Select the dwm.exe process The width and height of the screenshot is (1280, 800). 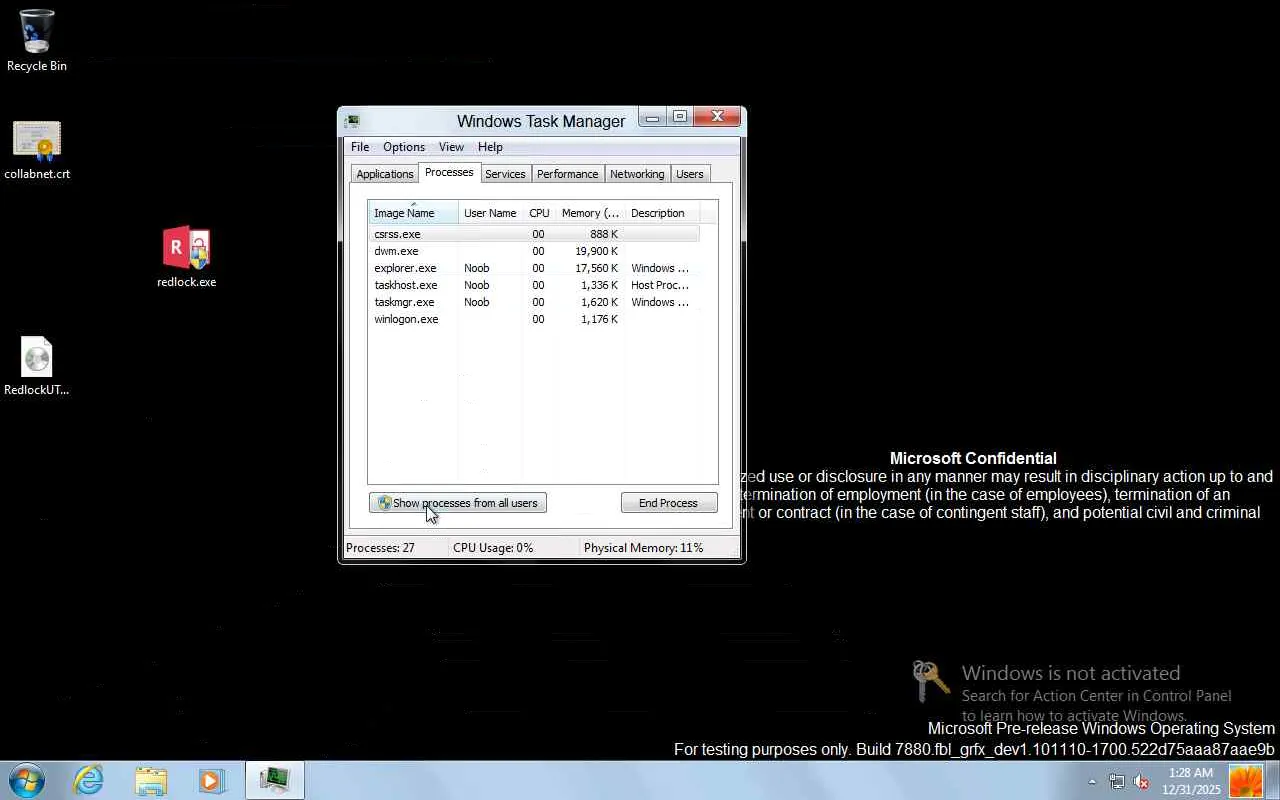534,251
